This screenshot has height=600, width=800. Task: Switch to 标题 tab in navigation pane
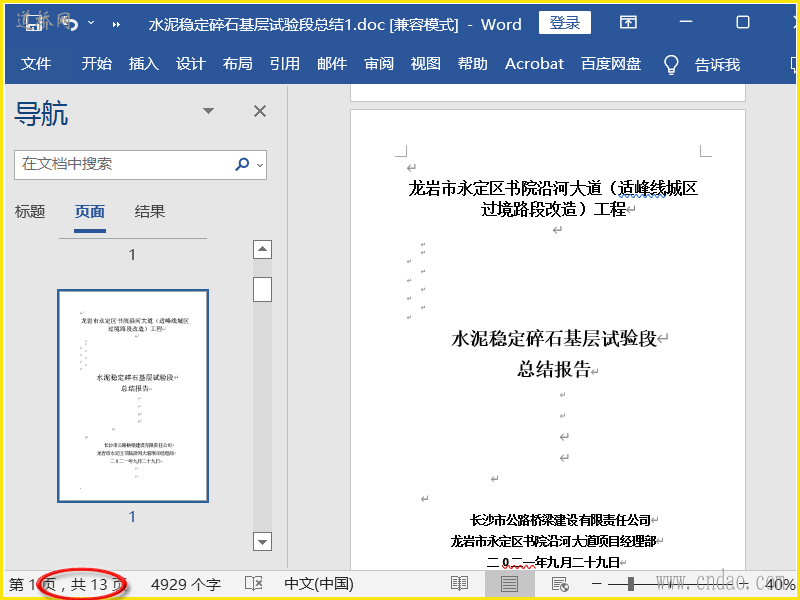(x=30, y=211)
